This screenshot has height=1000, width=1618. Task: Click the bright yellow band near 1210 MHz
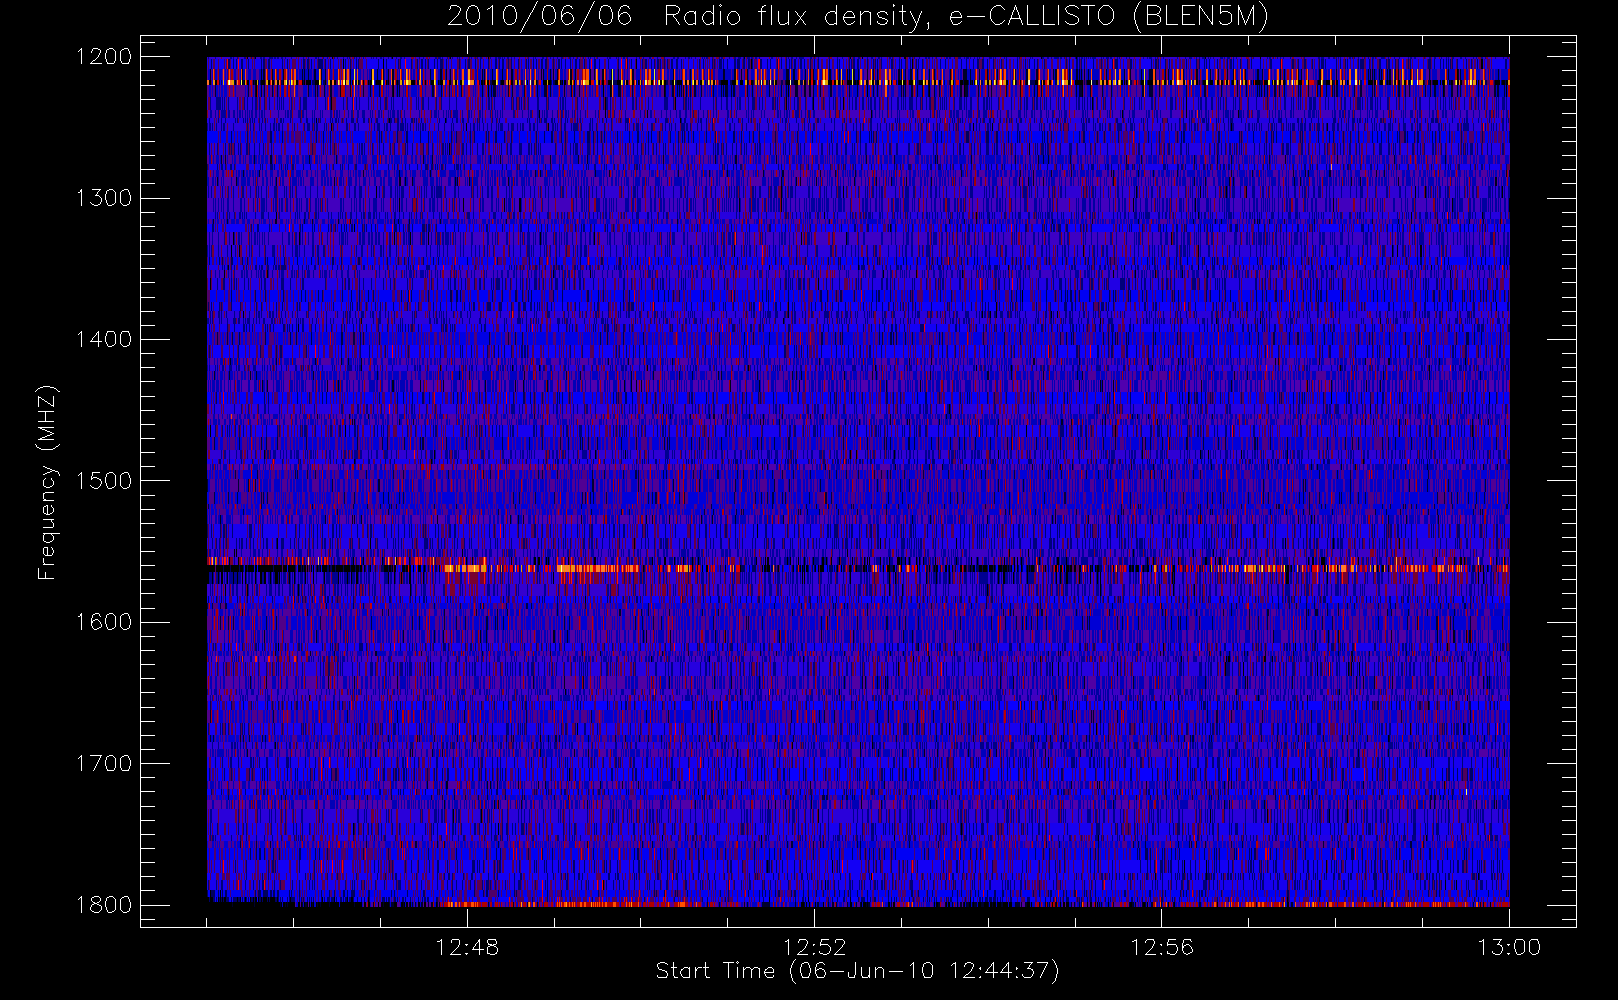pos(858,76)
